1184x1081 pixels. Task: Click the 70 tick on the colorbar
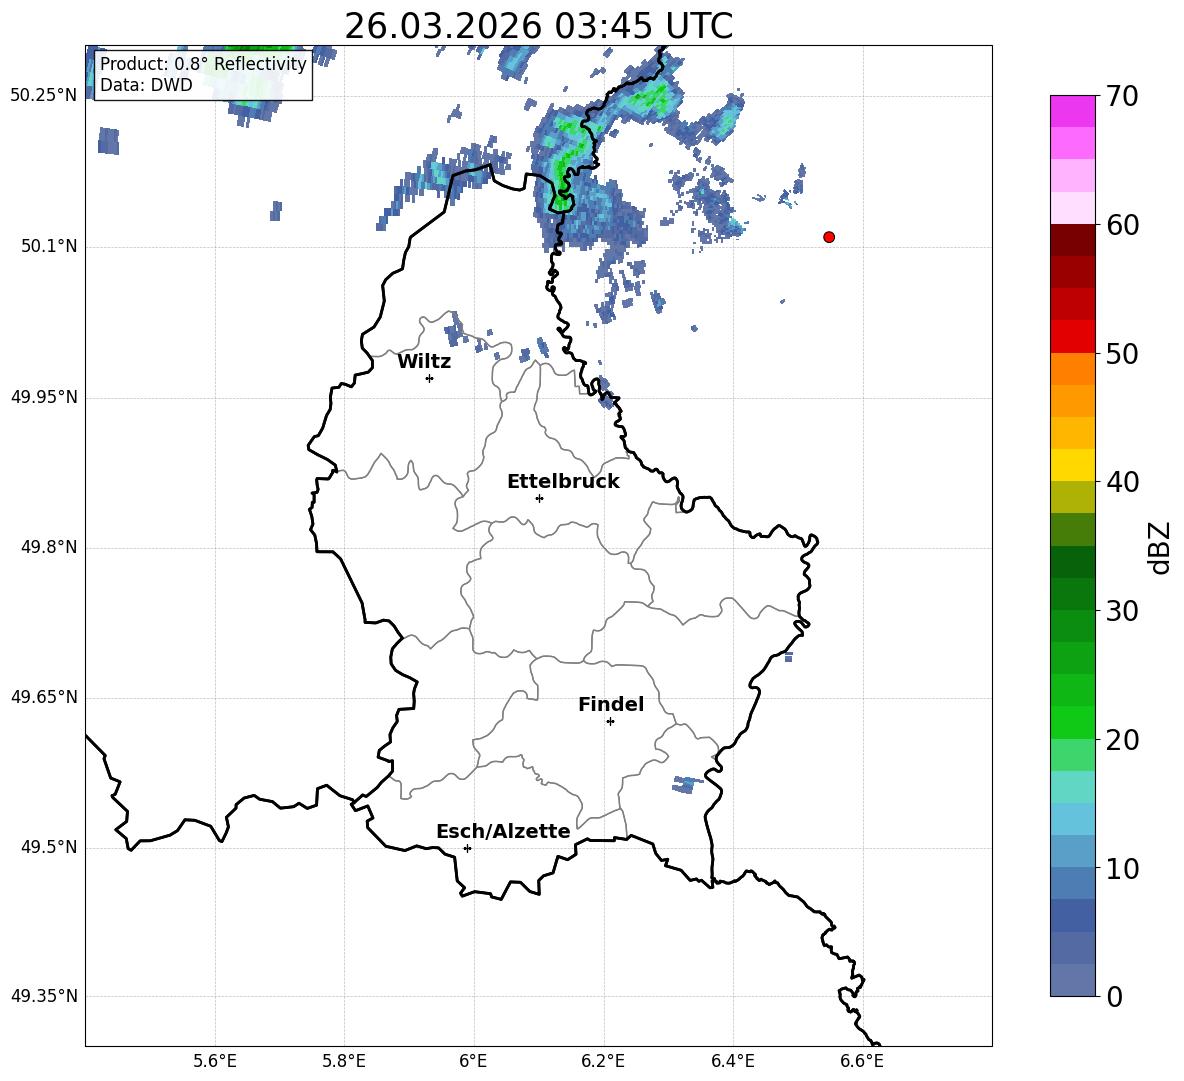1122,96
